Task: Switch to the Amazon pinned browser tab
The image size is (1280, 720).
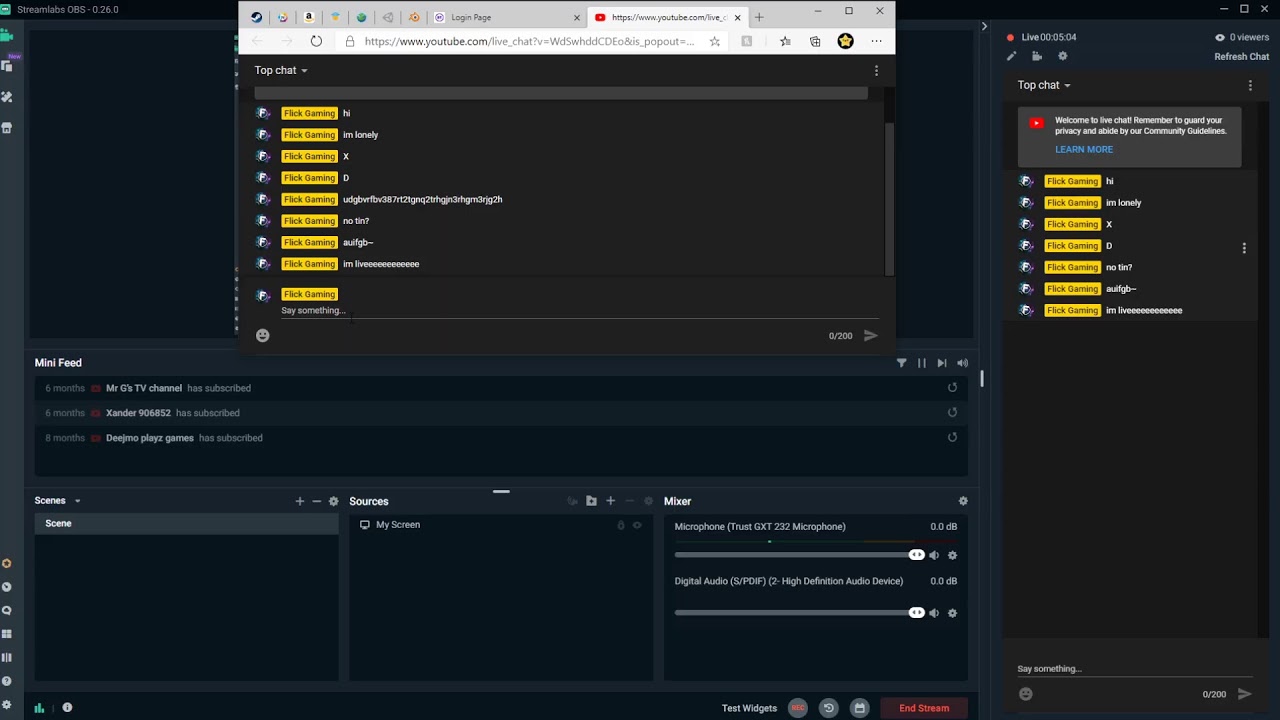Action: coord(309,17)
